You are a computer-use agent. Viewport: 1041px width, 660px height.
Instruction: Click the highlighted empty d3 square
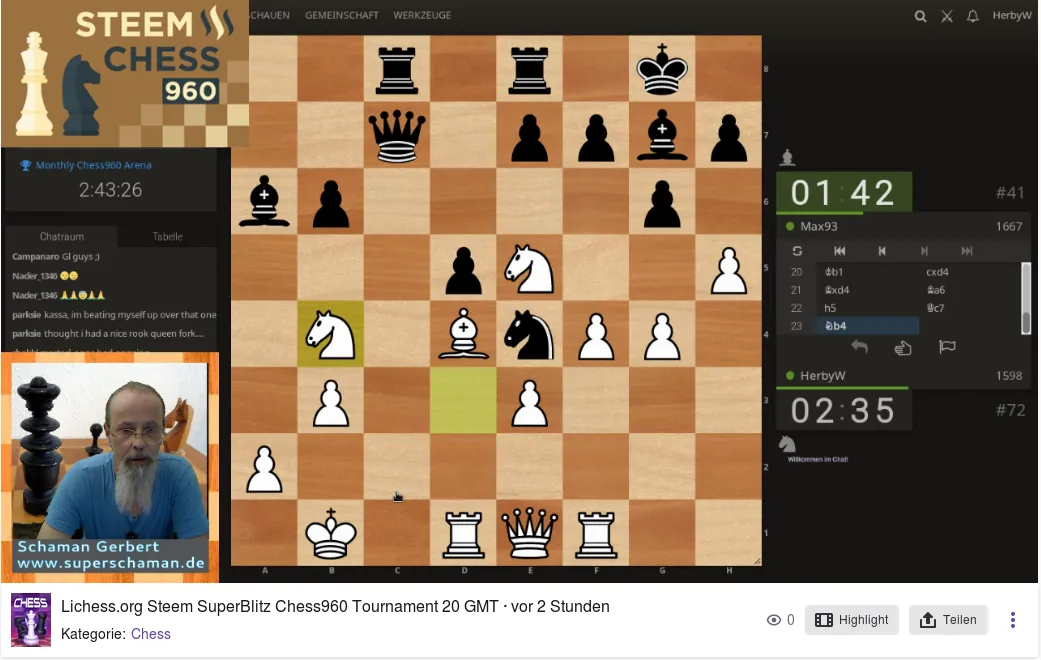[463, 400]
